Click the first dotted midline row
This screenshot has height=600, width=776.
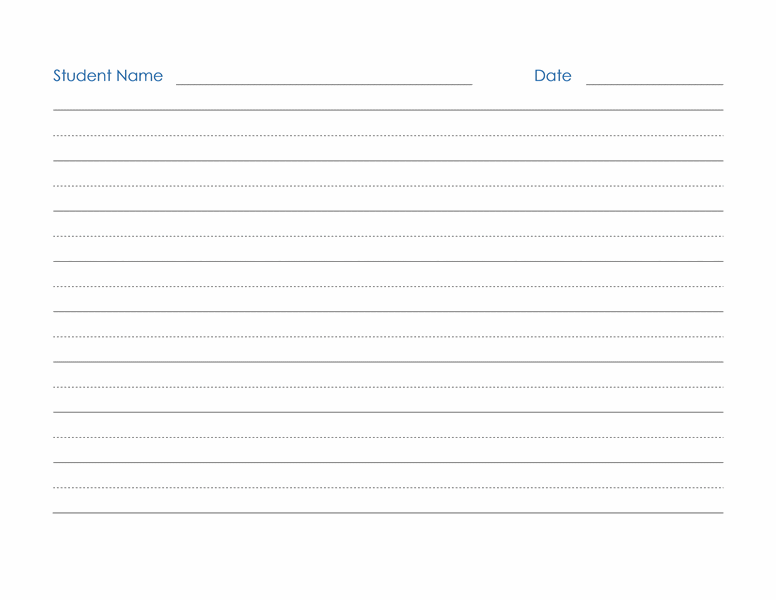388,135
